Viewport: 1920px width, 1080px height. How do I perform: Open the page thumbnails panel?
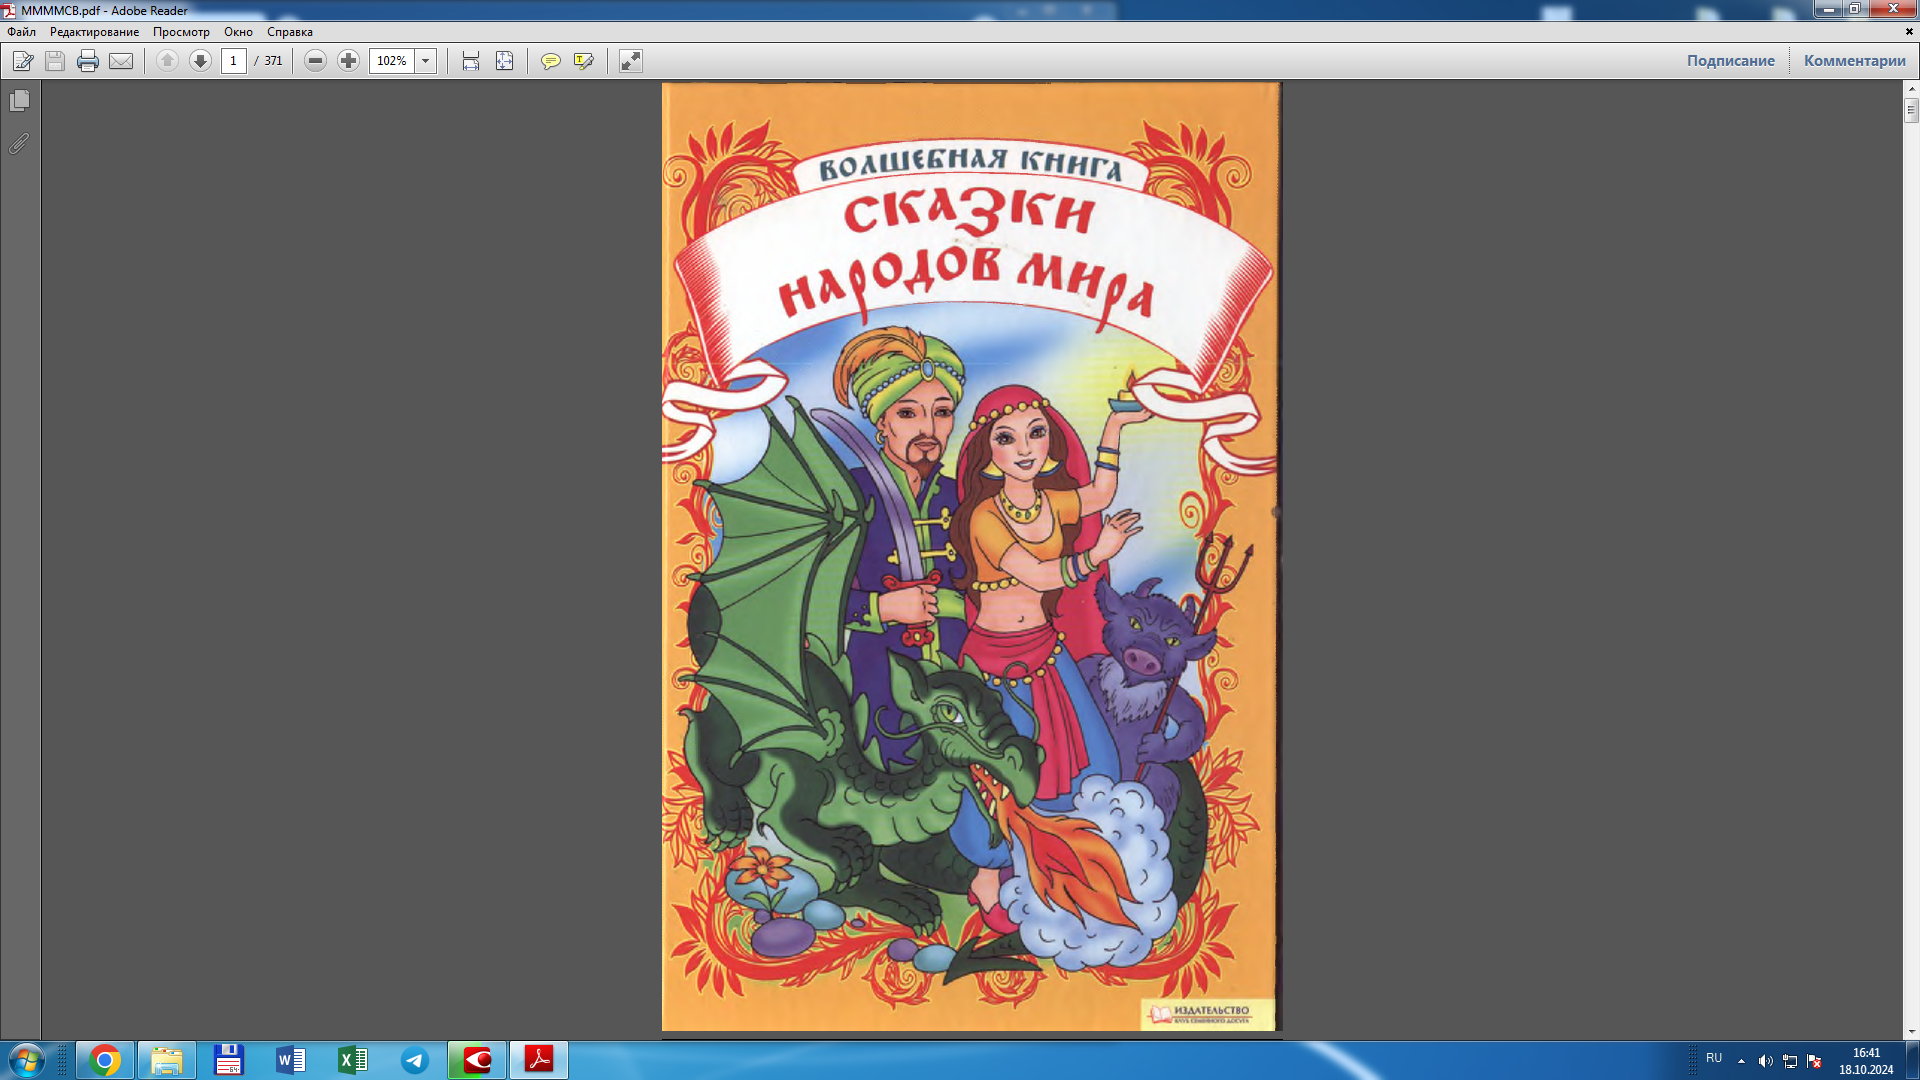tap(16, 100)
